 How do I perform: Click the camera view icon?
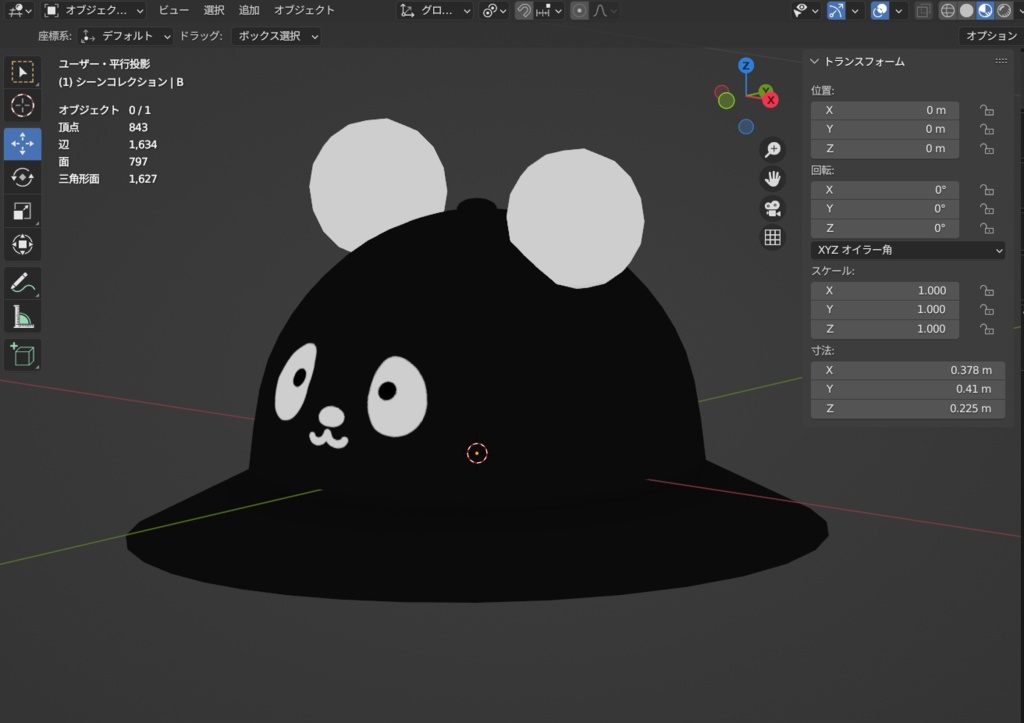point(772,209)
